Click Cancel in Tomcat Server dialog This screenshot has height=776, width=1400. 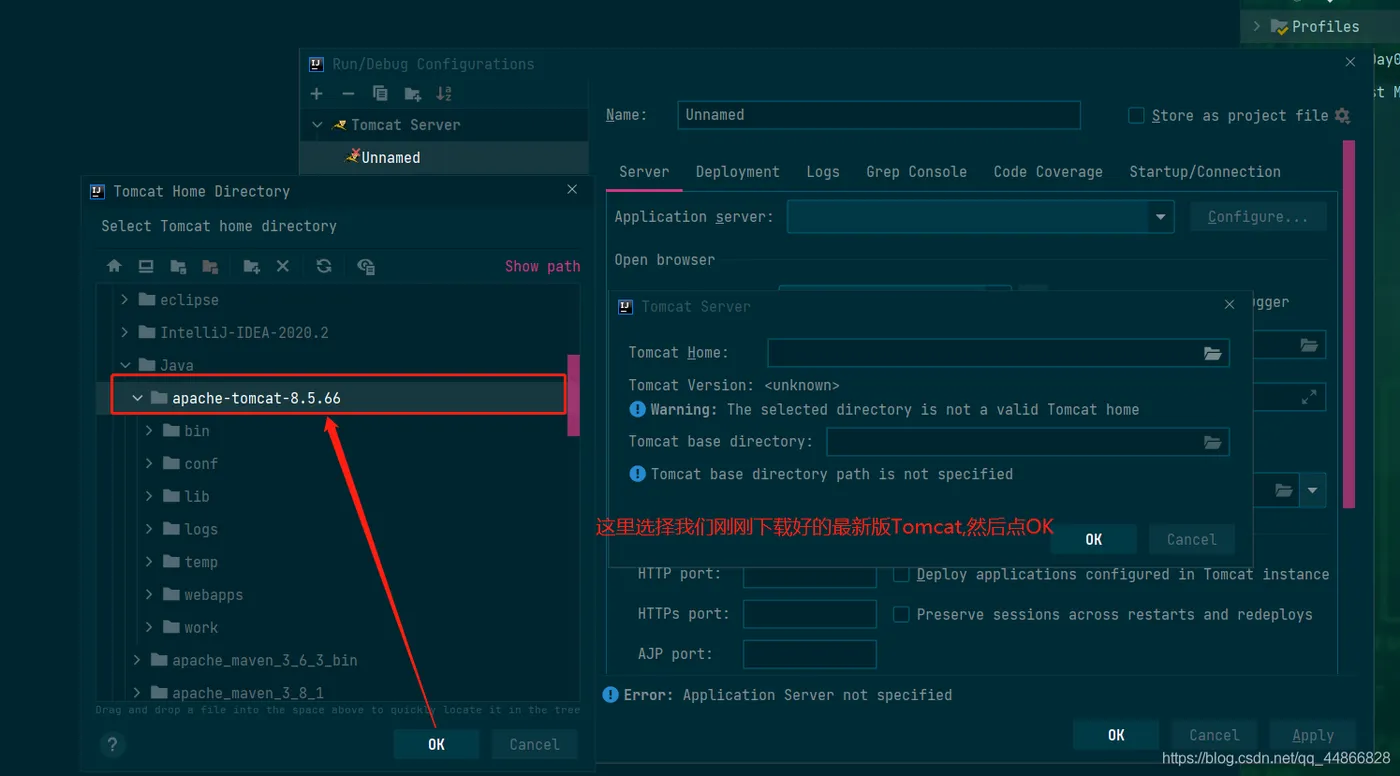1192,539
